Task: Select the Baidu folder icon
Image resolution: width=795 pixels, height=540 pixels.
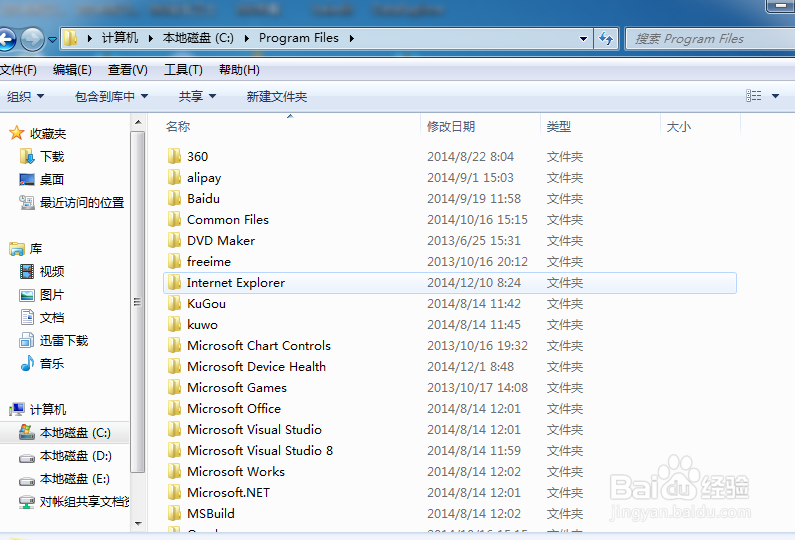Action: click(174, 198)
